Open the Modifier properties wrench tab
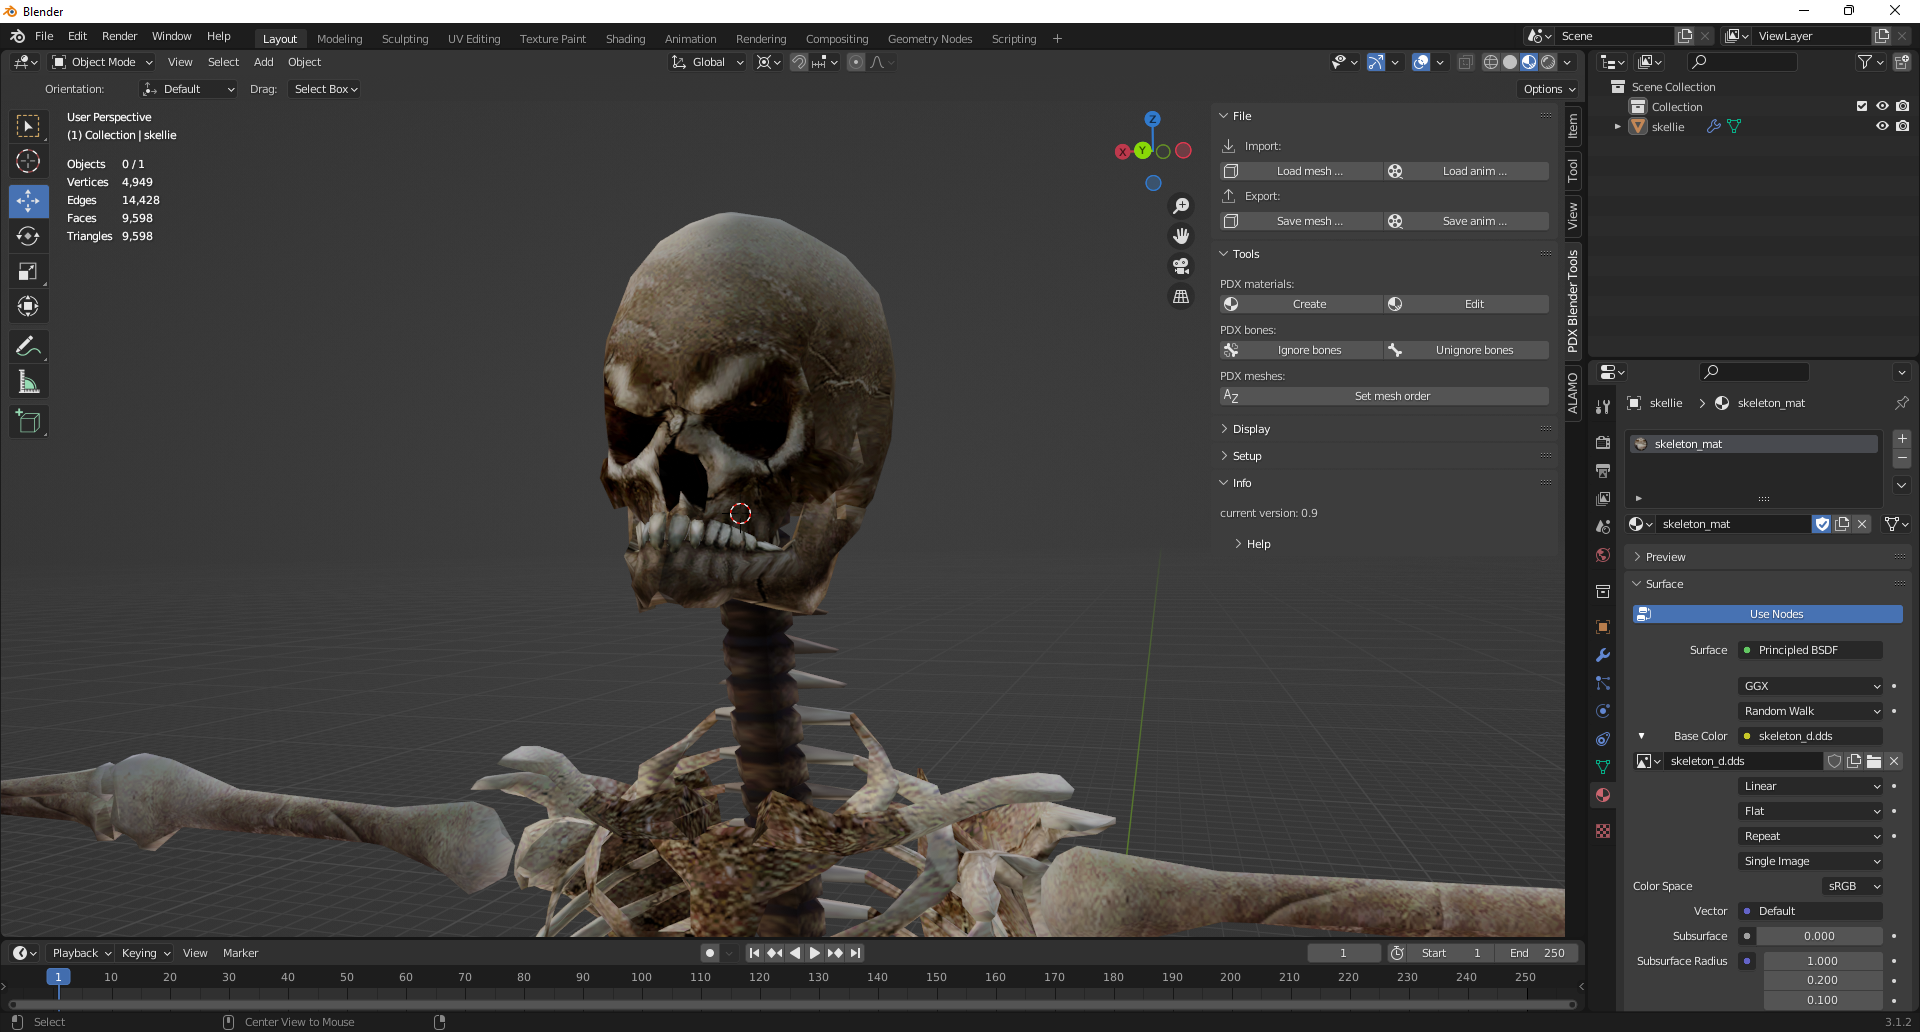 coord(1603,655)
